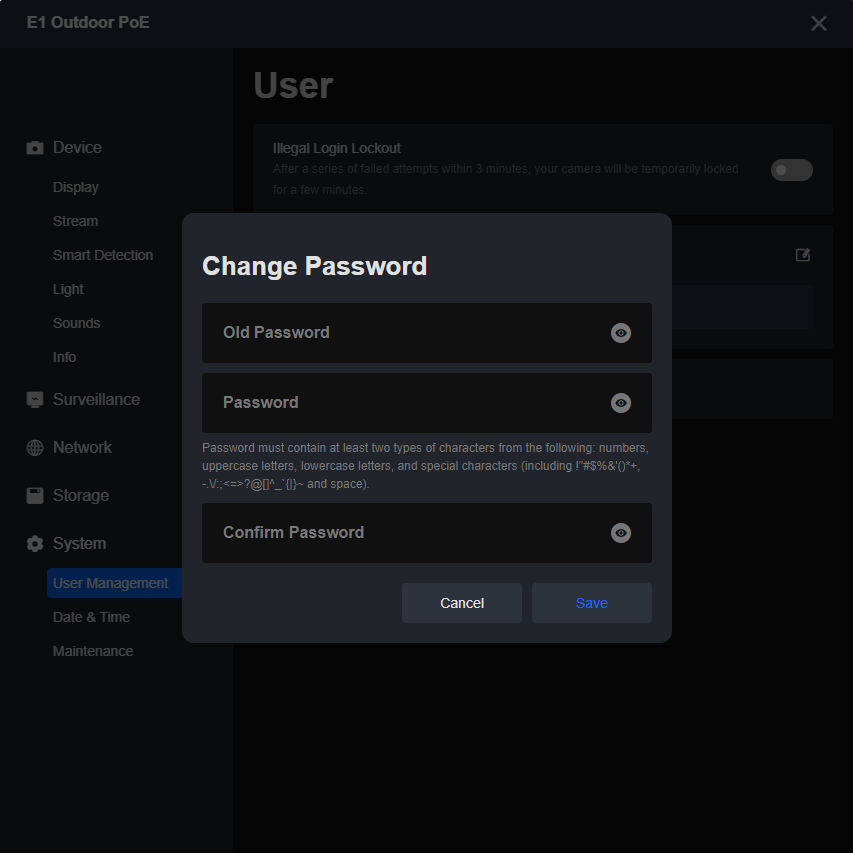
Task: Expand the Storage section
Action: pyautogui.click(x=80, y=495)
